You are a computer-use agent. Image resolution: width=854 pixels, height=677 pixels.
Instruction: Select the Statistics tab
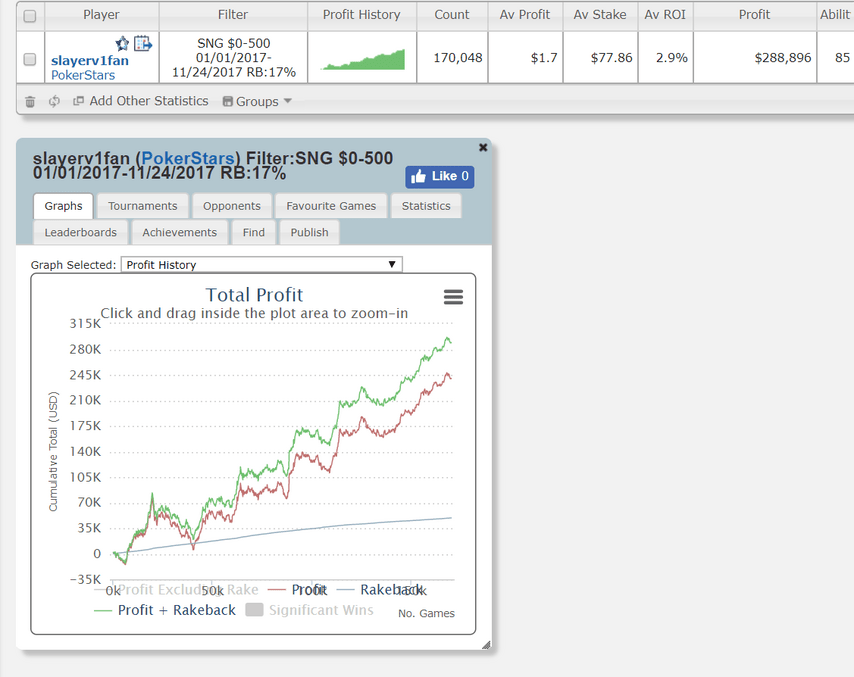tap(426, 206)
